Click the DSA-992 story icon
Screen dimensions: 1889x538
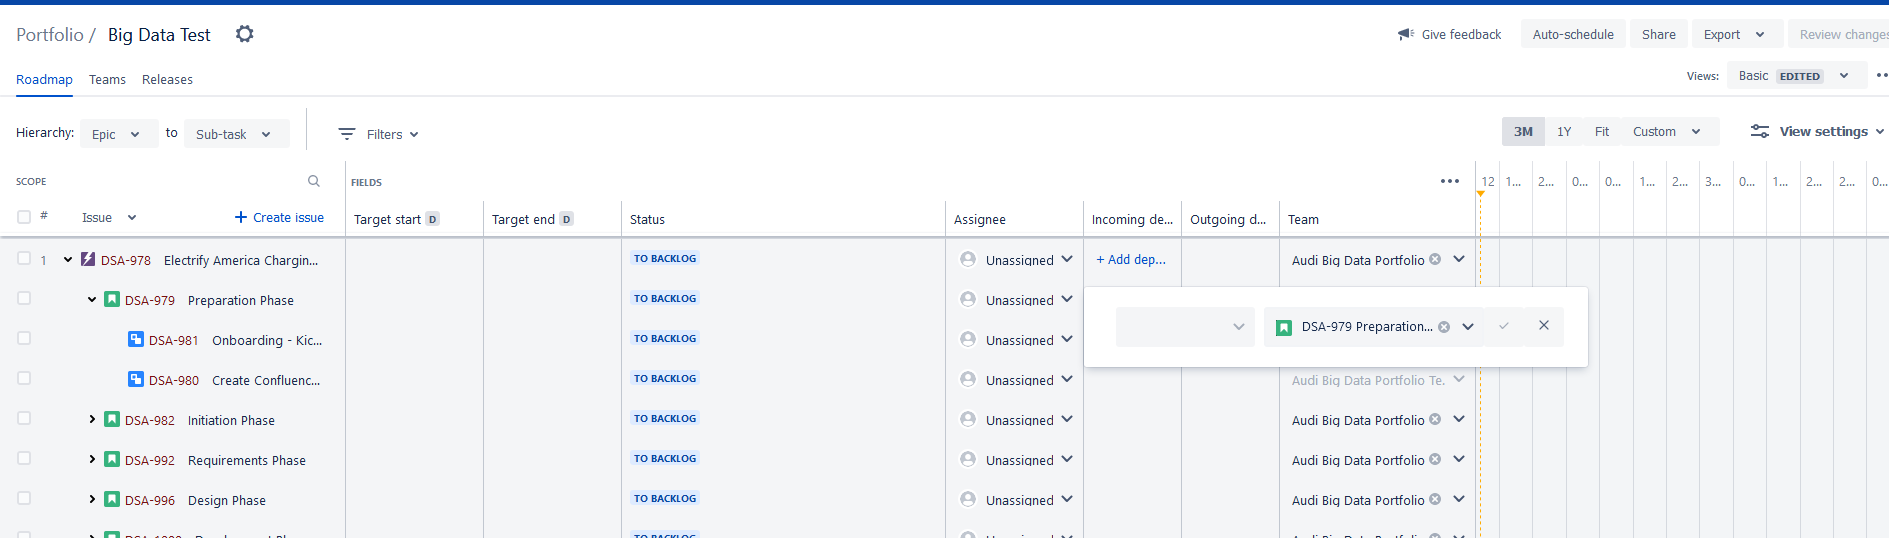tap(112, 459)
